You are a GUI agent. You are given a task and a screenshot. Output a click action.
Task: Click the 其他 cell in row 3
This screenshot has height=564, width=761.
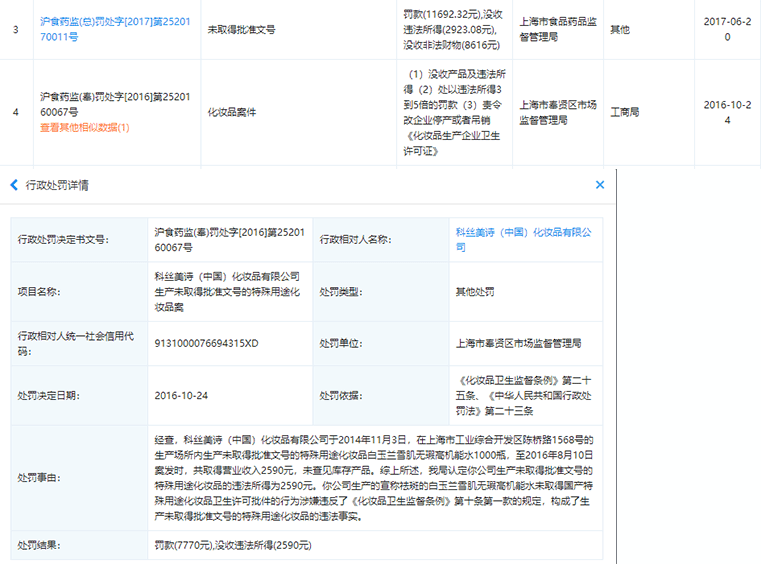click(620, 30)
